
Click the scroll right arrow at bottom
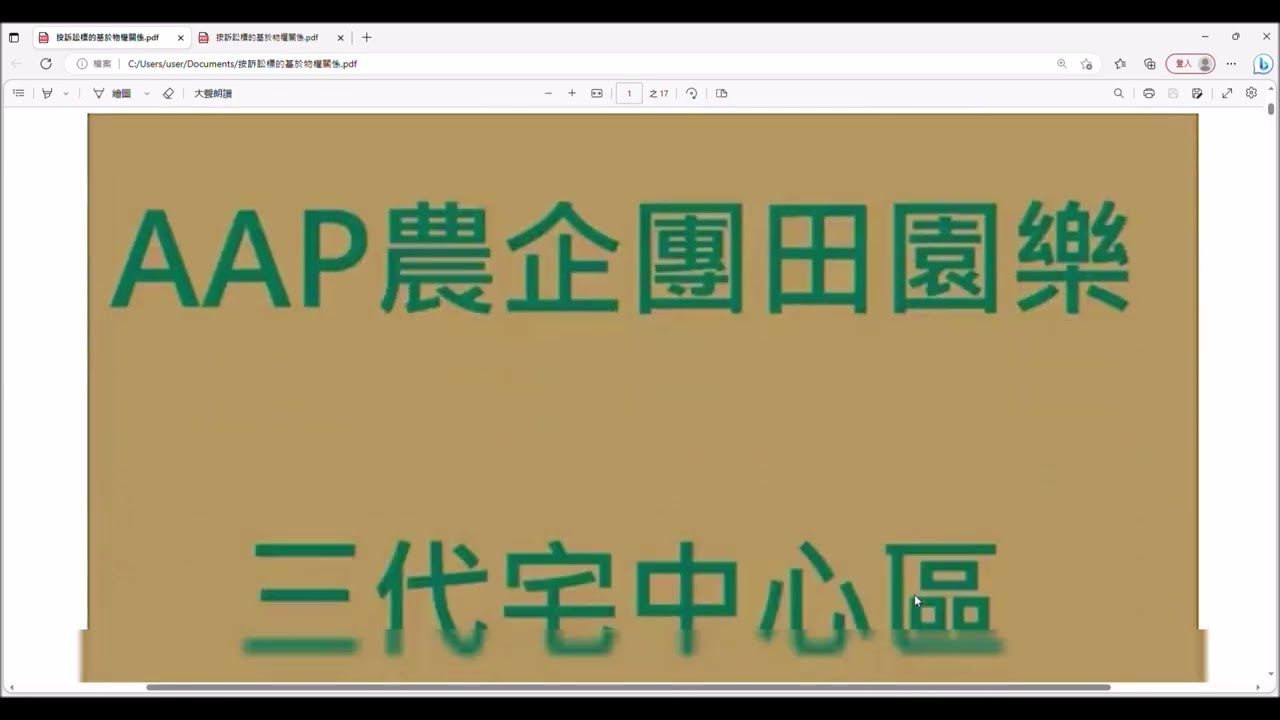tap(1258, 687)
